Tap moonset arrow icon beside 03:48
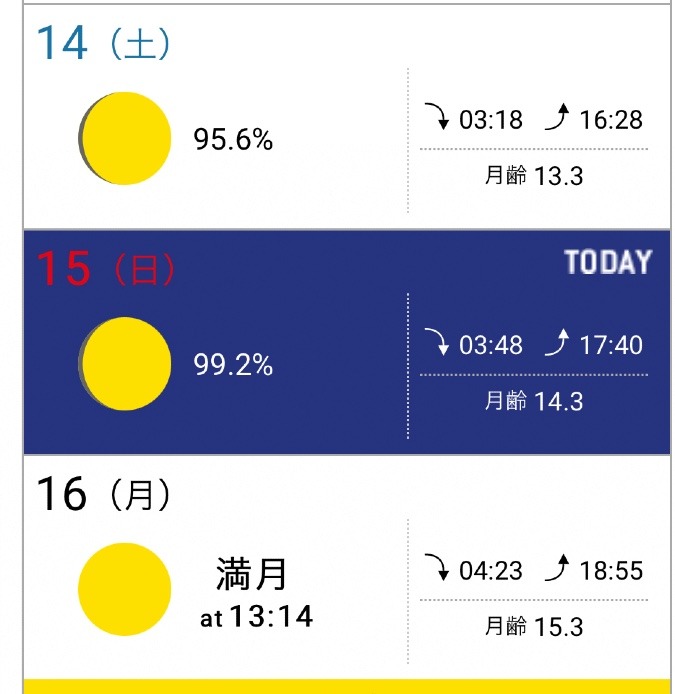Image resolution: width=675 pixels, height=694 pixels. pyautogui.click(x=436, y=342)
